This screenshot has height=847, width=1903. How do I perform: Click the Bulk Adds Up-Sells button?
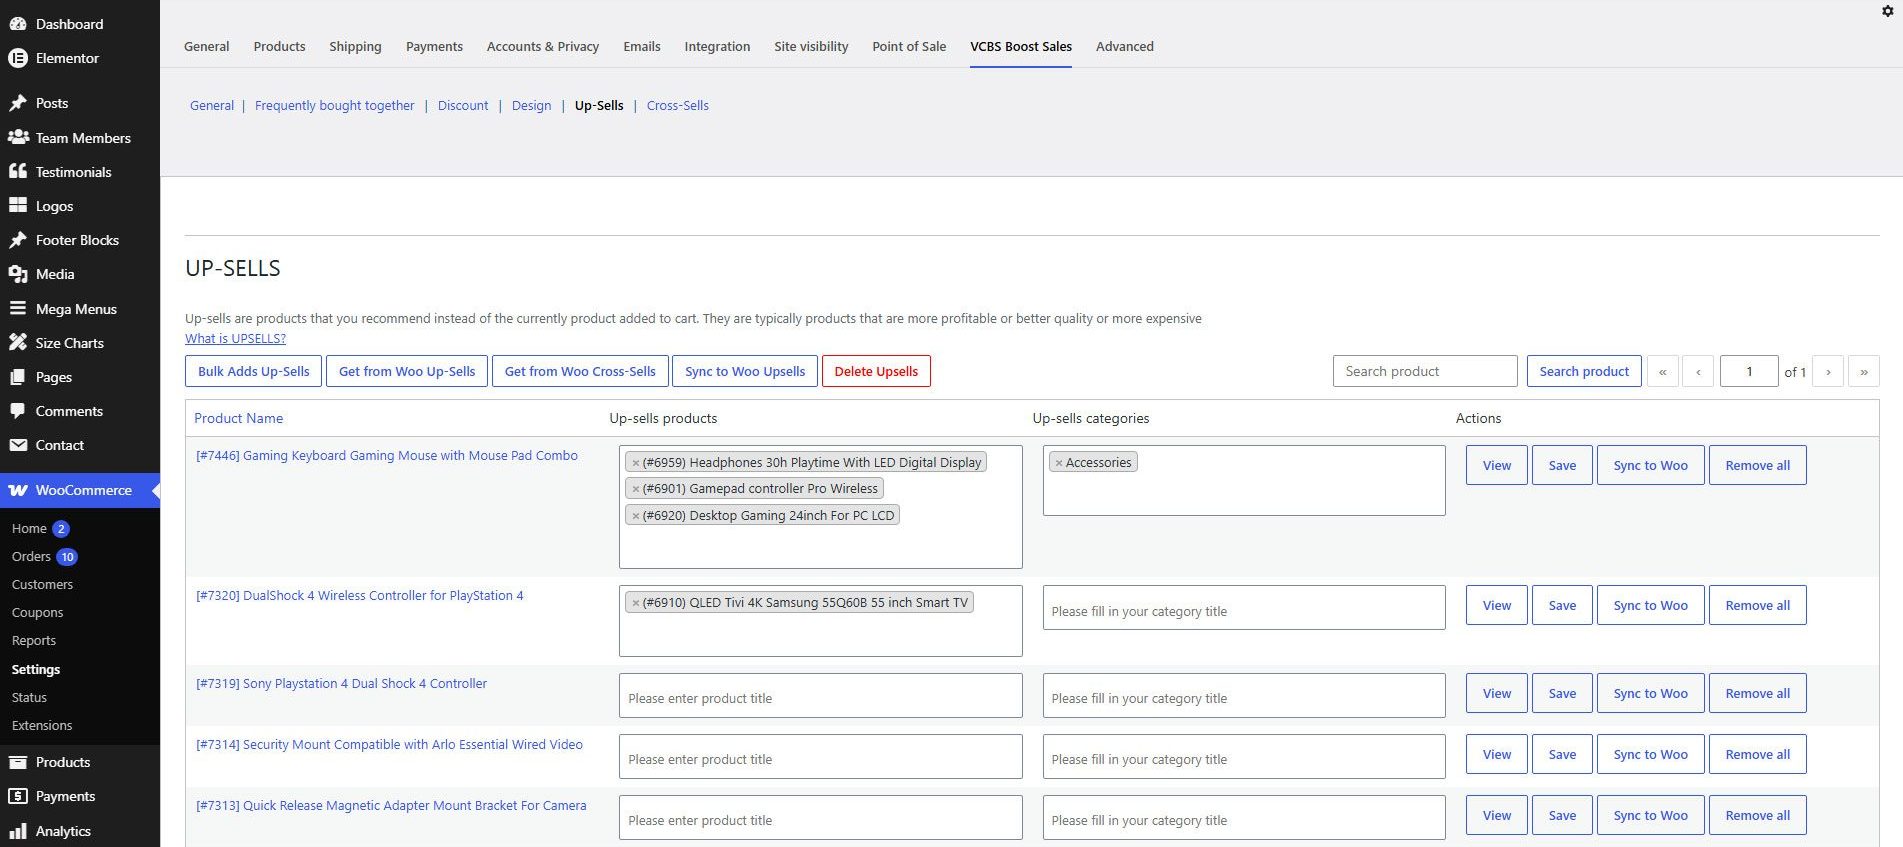254,371
